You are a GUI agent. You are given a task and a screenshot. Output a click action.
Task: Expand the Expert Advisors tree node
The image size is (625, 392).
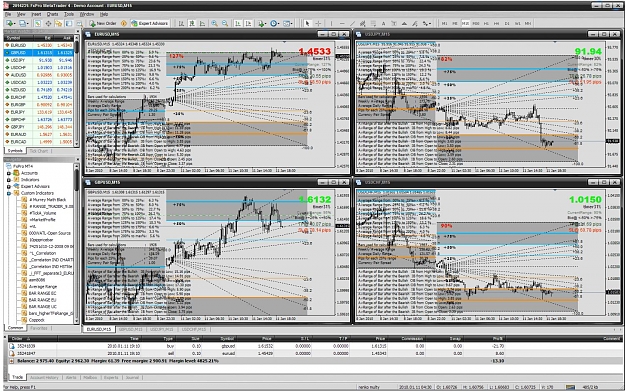(x=9, y=186)
